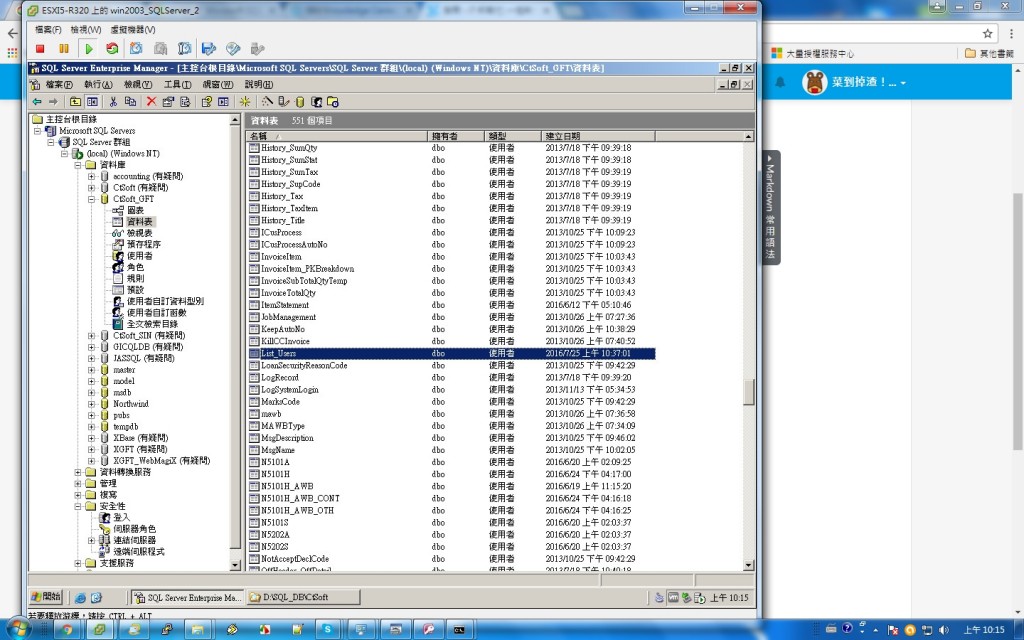Image resolution: width=1024 pixels, height=640 pixels.
Task: Click the Back arrow in Enterprise Manager toolbar
Action: pos(37,102)
